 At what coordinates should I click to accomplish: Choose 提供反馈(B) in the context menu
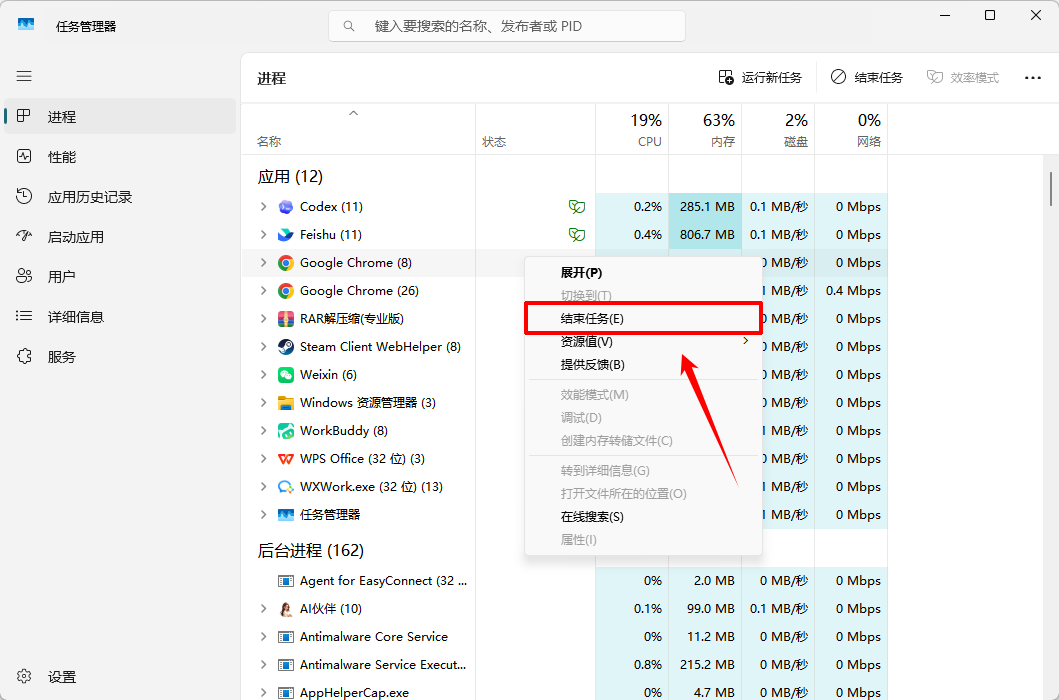pyautogui.click(x=644, y=365)
